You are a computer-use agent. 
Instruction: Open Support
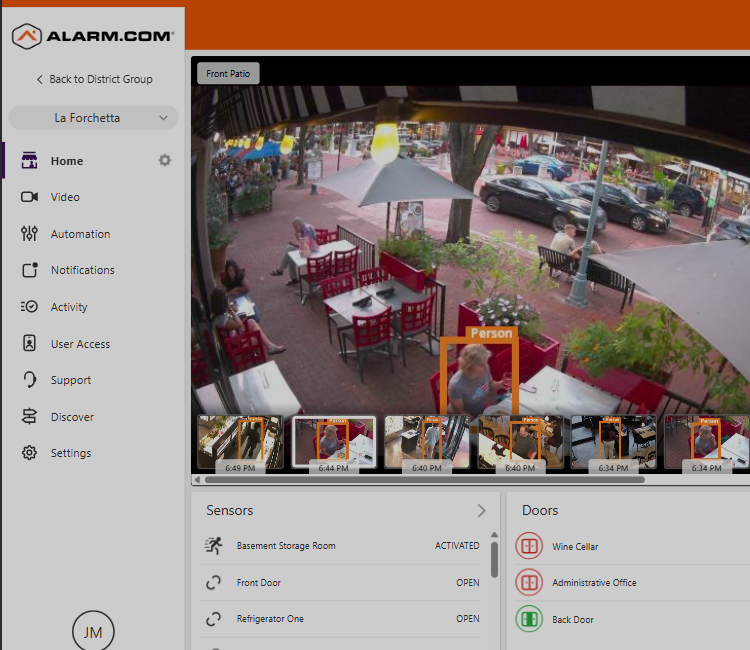(x=71, y=380)
